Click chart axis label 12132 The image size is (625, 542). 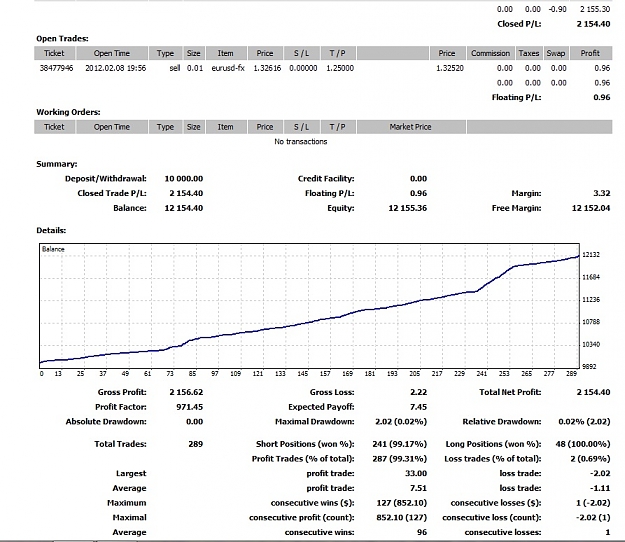tap(591, 255)
